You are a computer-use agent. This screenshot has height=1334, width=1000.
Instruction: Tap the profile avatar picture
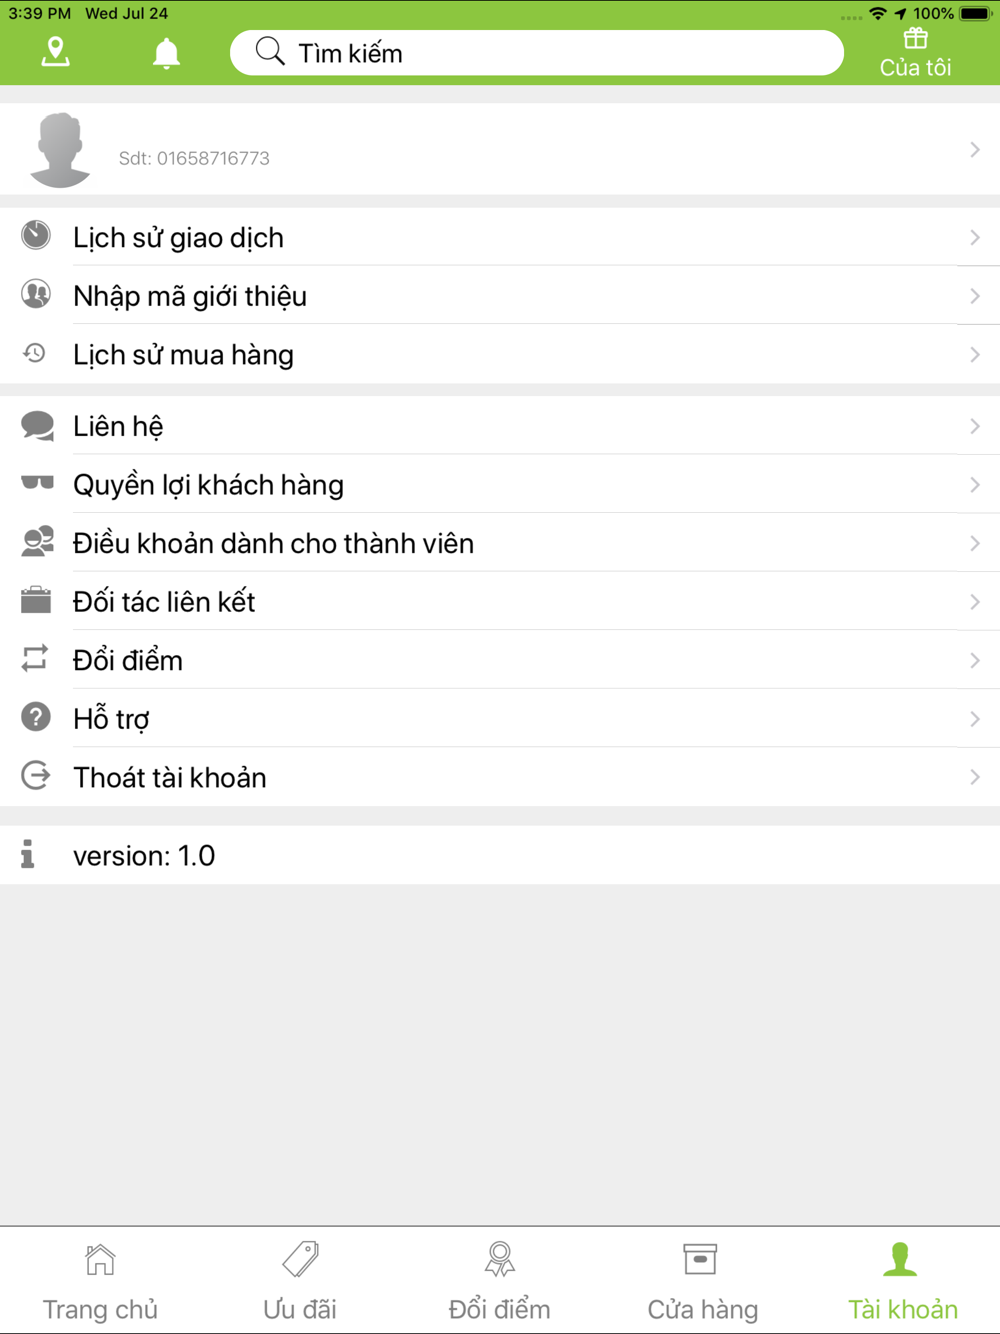click(x=60, y=150)
